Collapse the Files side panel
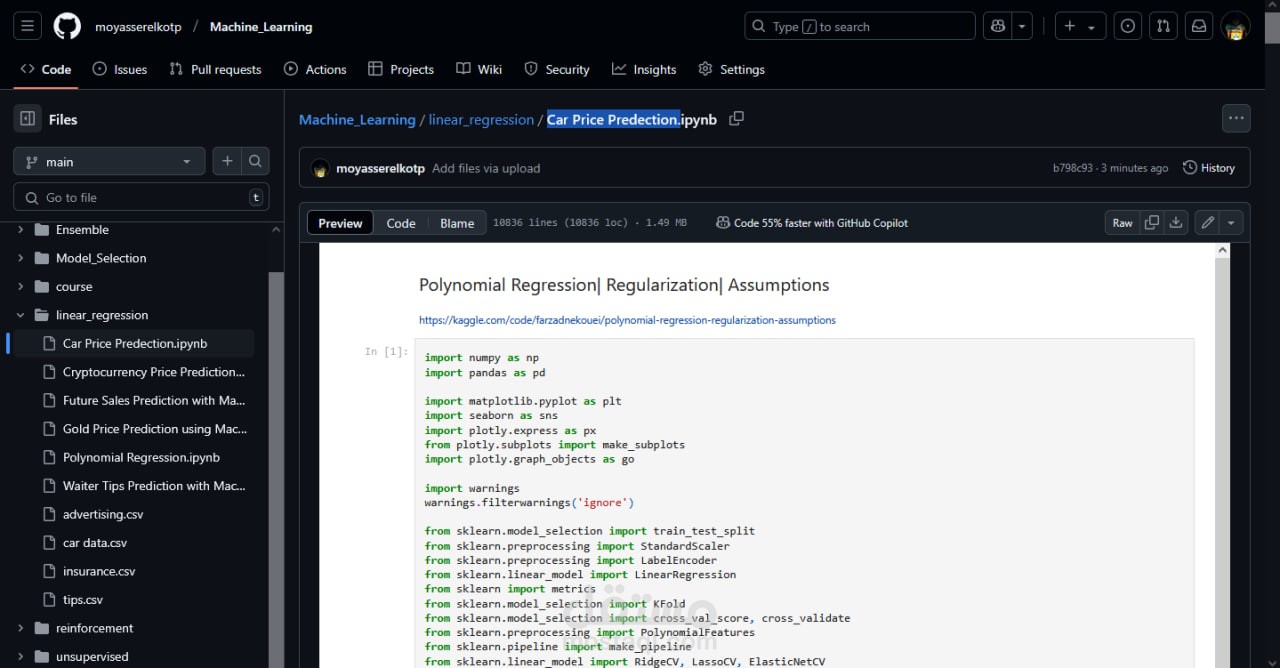 (x=27, y=119)
